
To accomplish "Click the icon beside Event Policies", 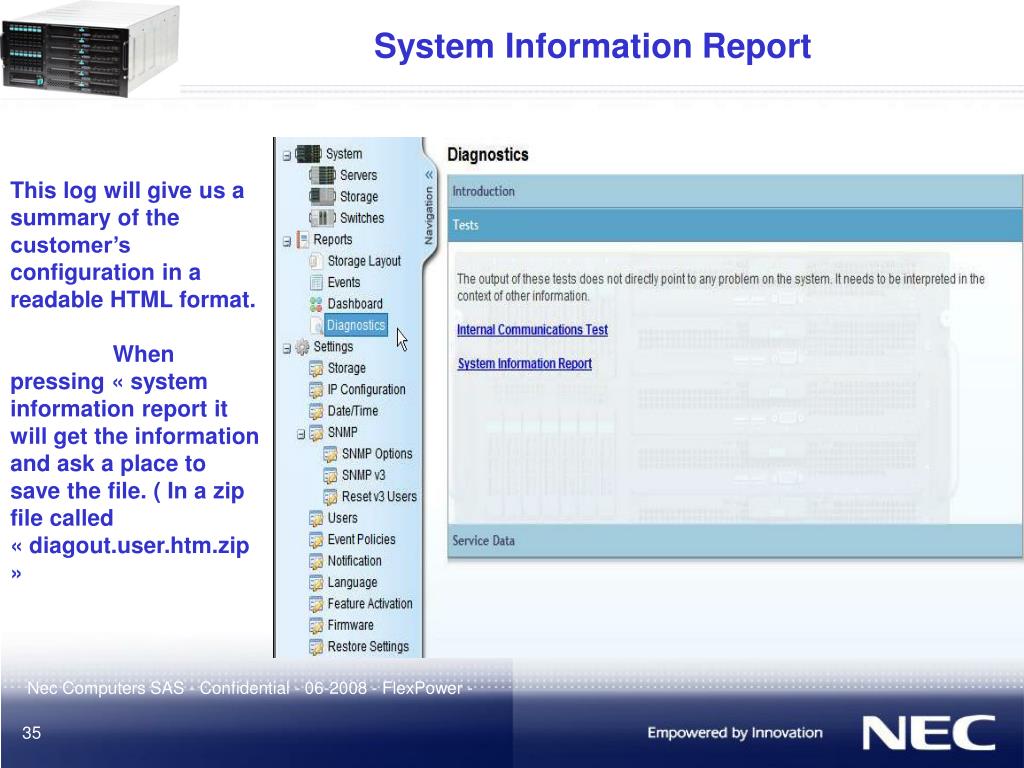I will click(316, 540).
